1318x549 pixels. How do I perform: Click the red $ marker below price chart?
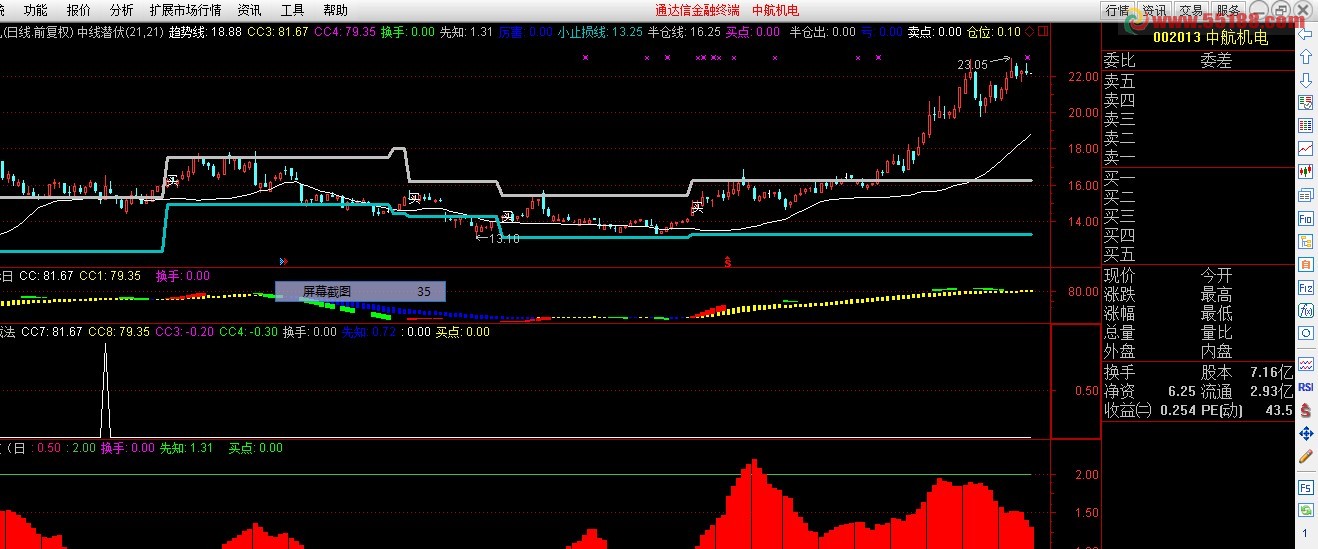pyautogui.click(x=728, y=261)
